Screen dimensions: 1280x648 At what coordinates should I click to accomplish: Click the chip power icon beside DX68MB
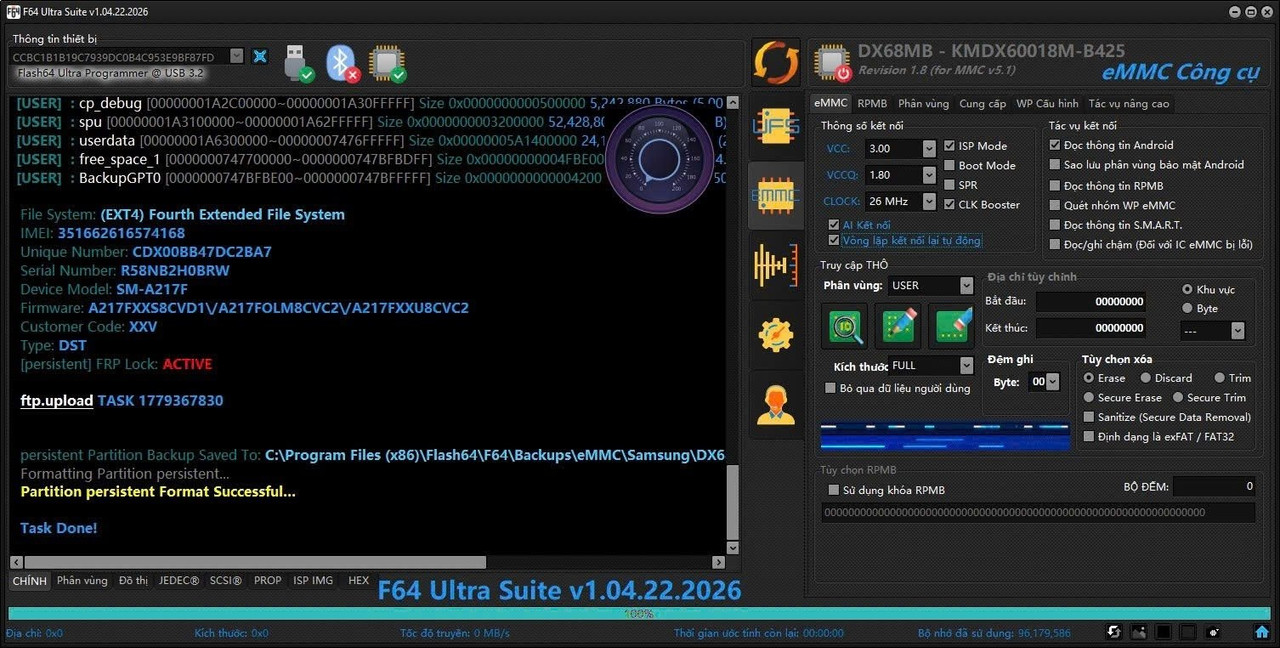click(832, 63)
